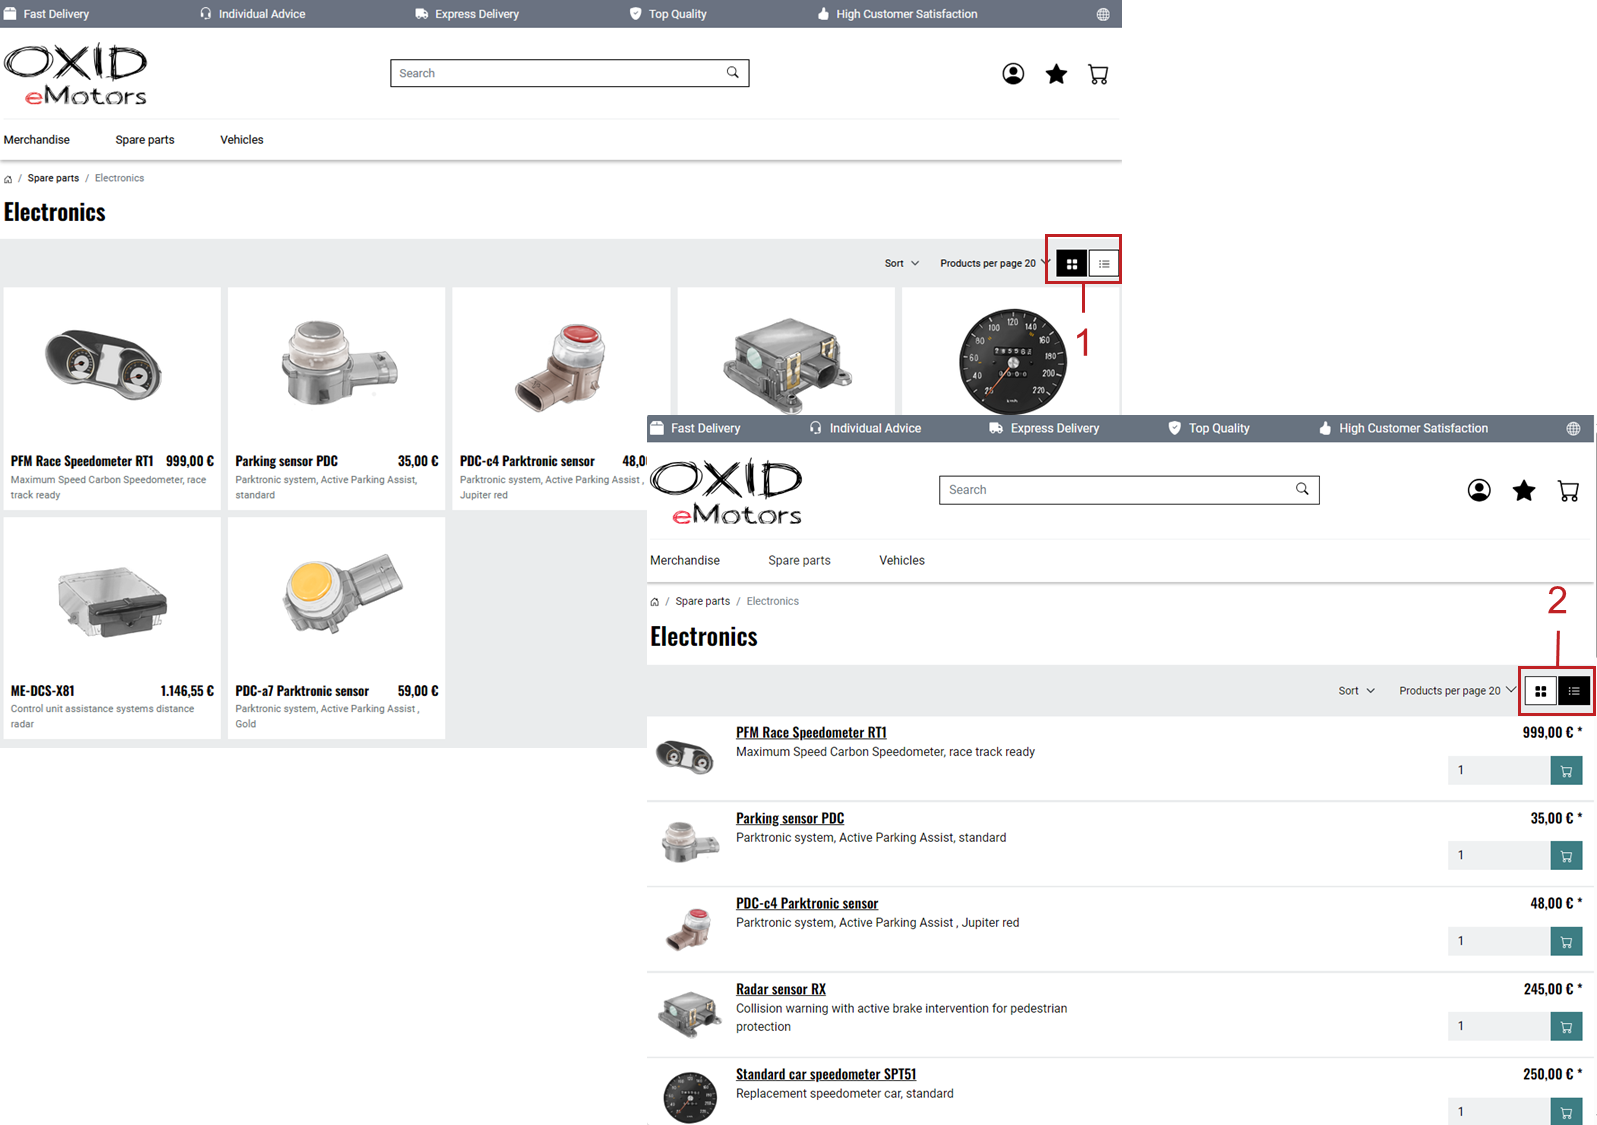Image resolution: width=1597 pixels, height=1125 pixels.
Task: Open Standard car speedometer SPT51 link
Action: coord(826,1074)
